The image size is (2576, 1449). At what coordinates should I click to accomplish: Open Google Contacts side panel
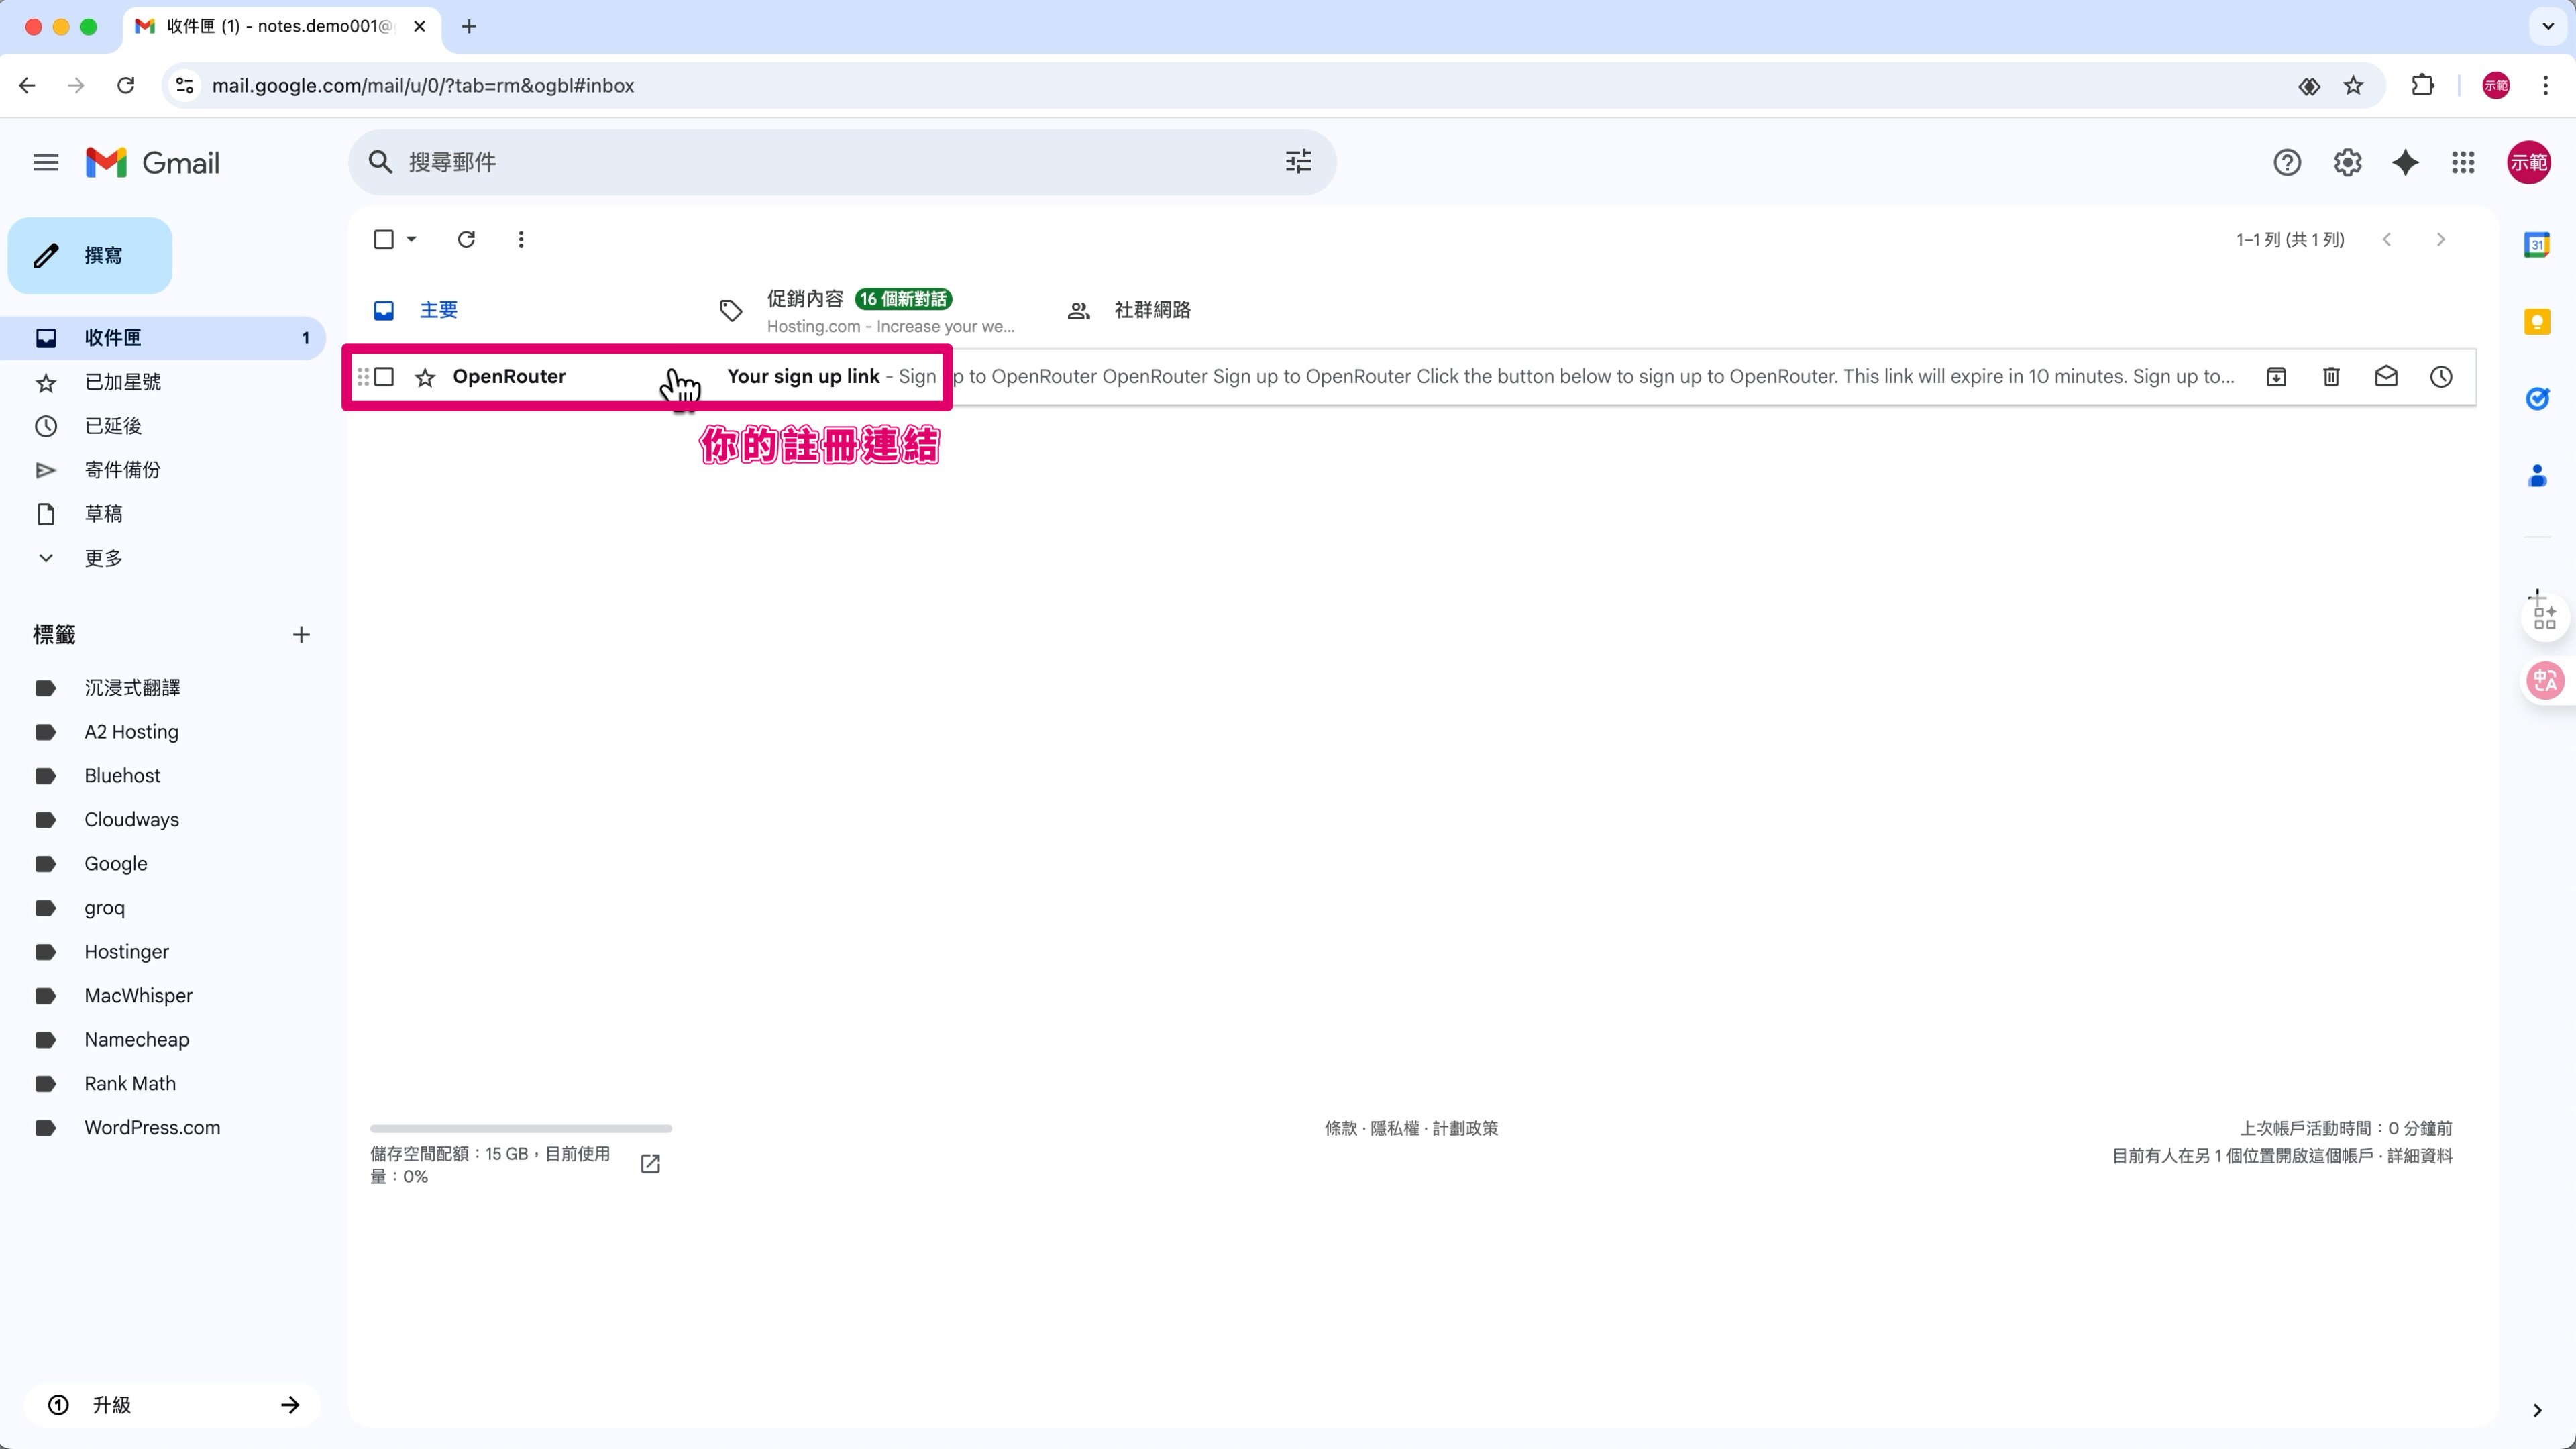tap(2537, 476)
